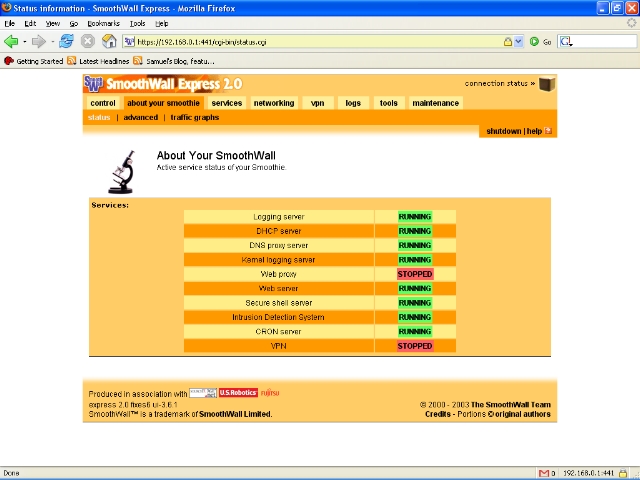Click the Logging server RUNNING status

pyautogui.click(x=415, y=217)
